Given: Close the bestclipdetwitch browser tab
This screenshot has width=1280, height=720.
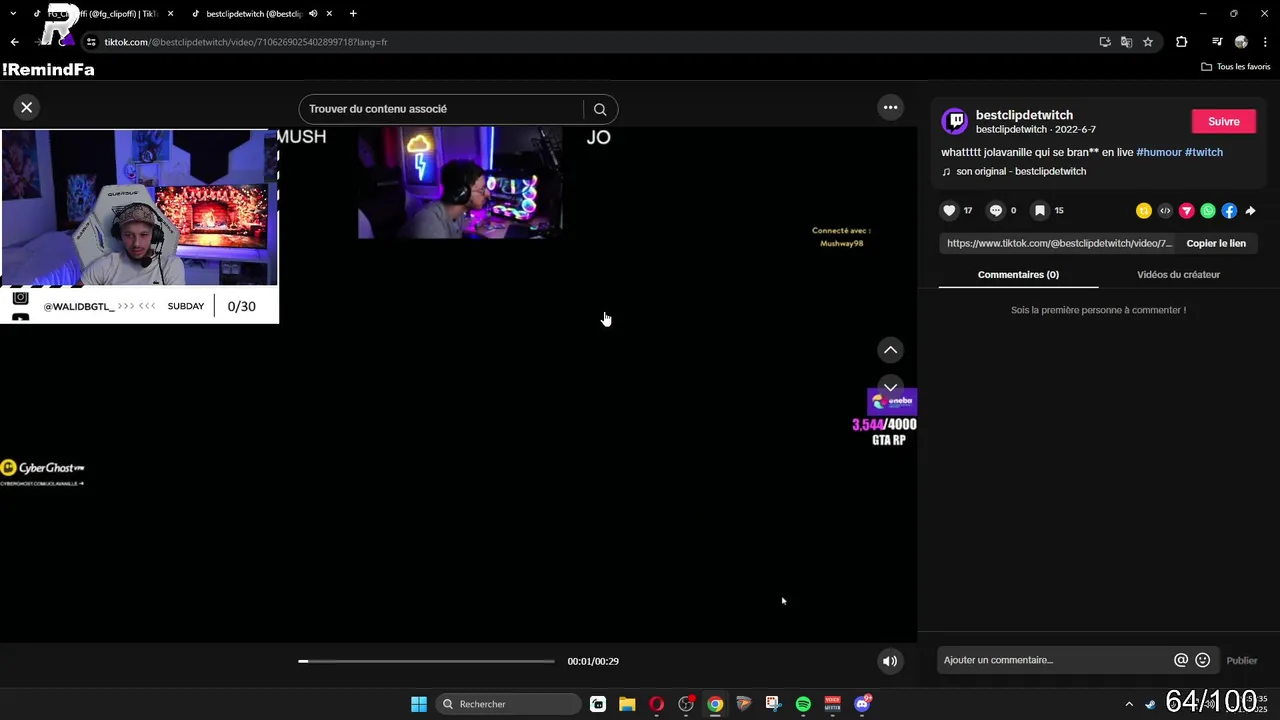Looking at the screenshot, I should [330, 14].
